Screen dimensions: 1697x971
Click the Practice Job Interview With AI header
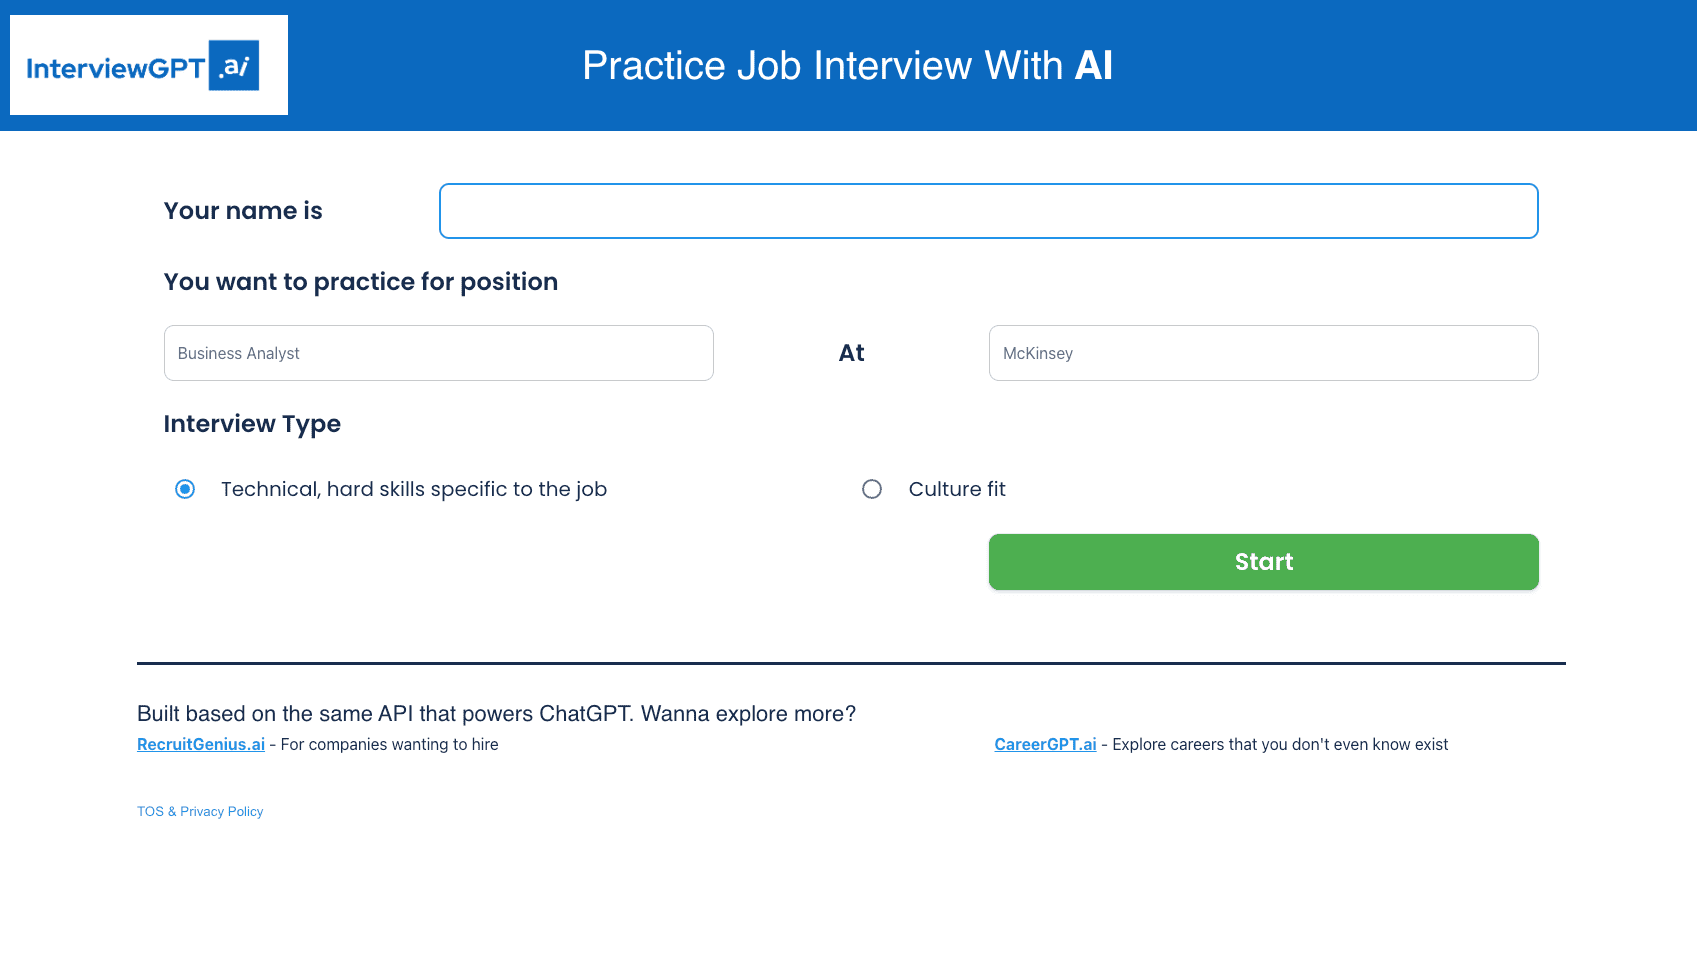pyautogui.click(x=847, y=66)
